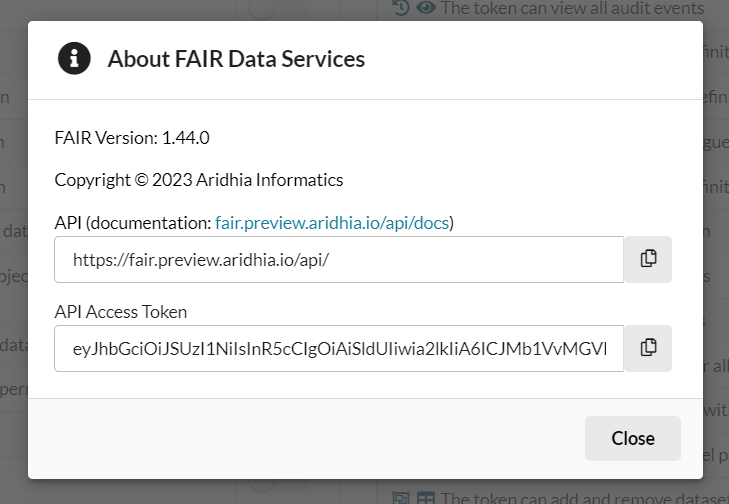The height and width of the screenshot is (504, 729).
Task: Click the eye icon beside audit events
Action: [426, 8]
